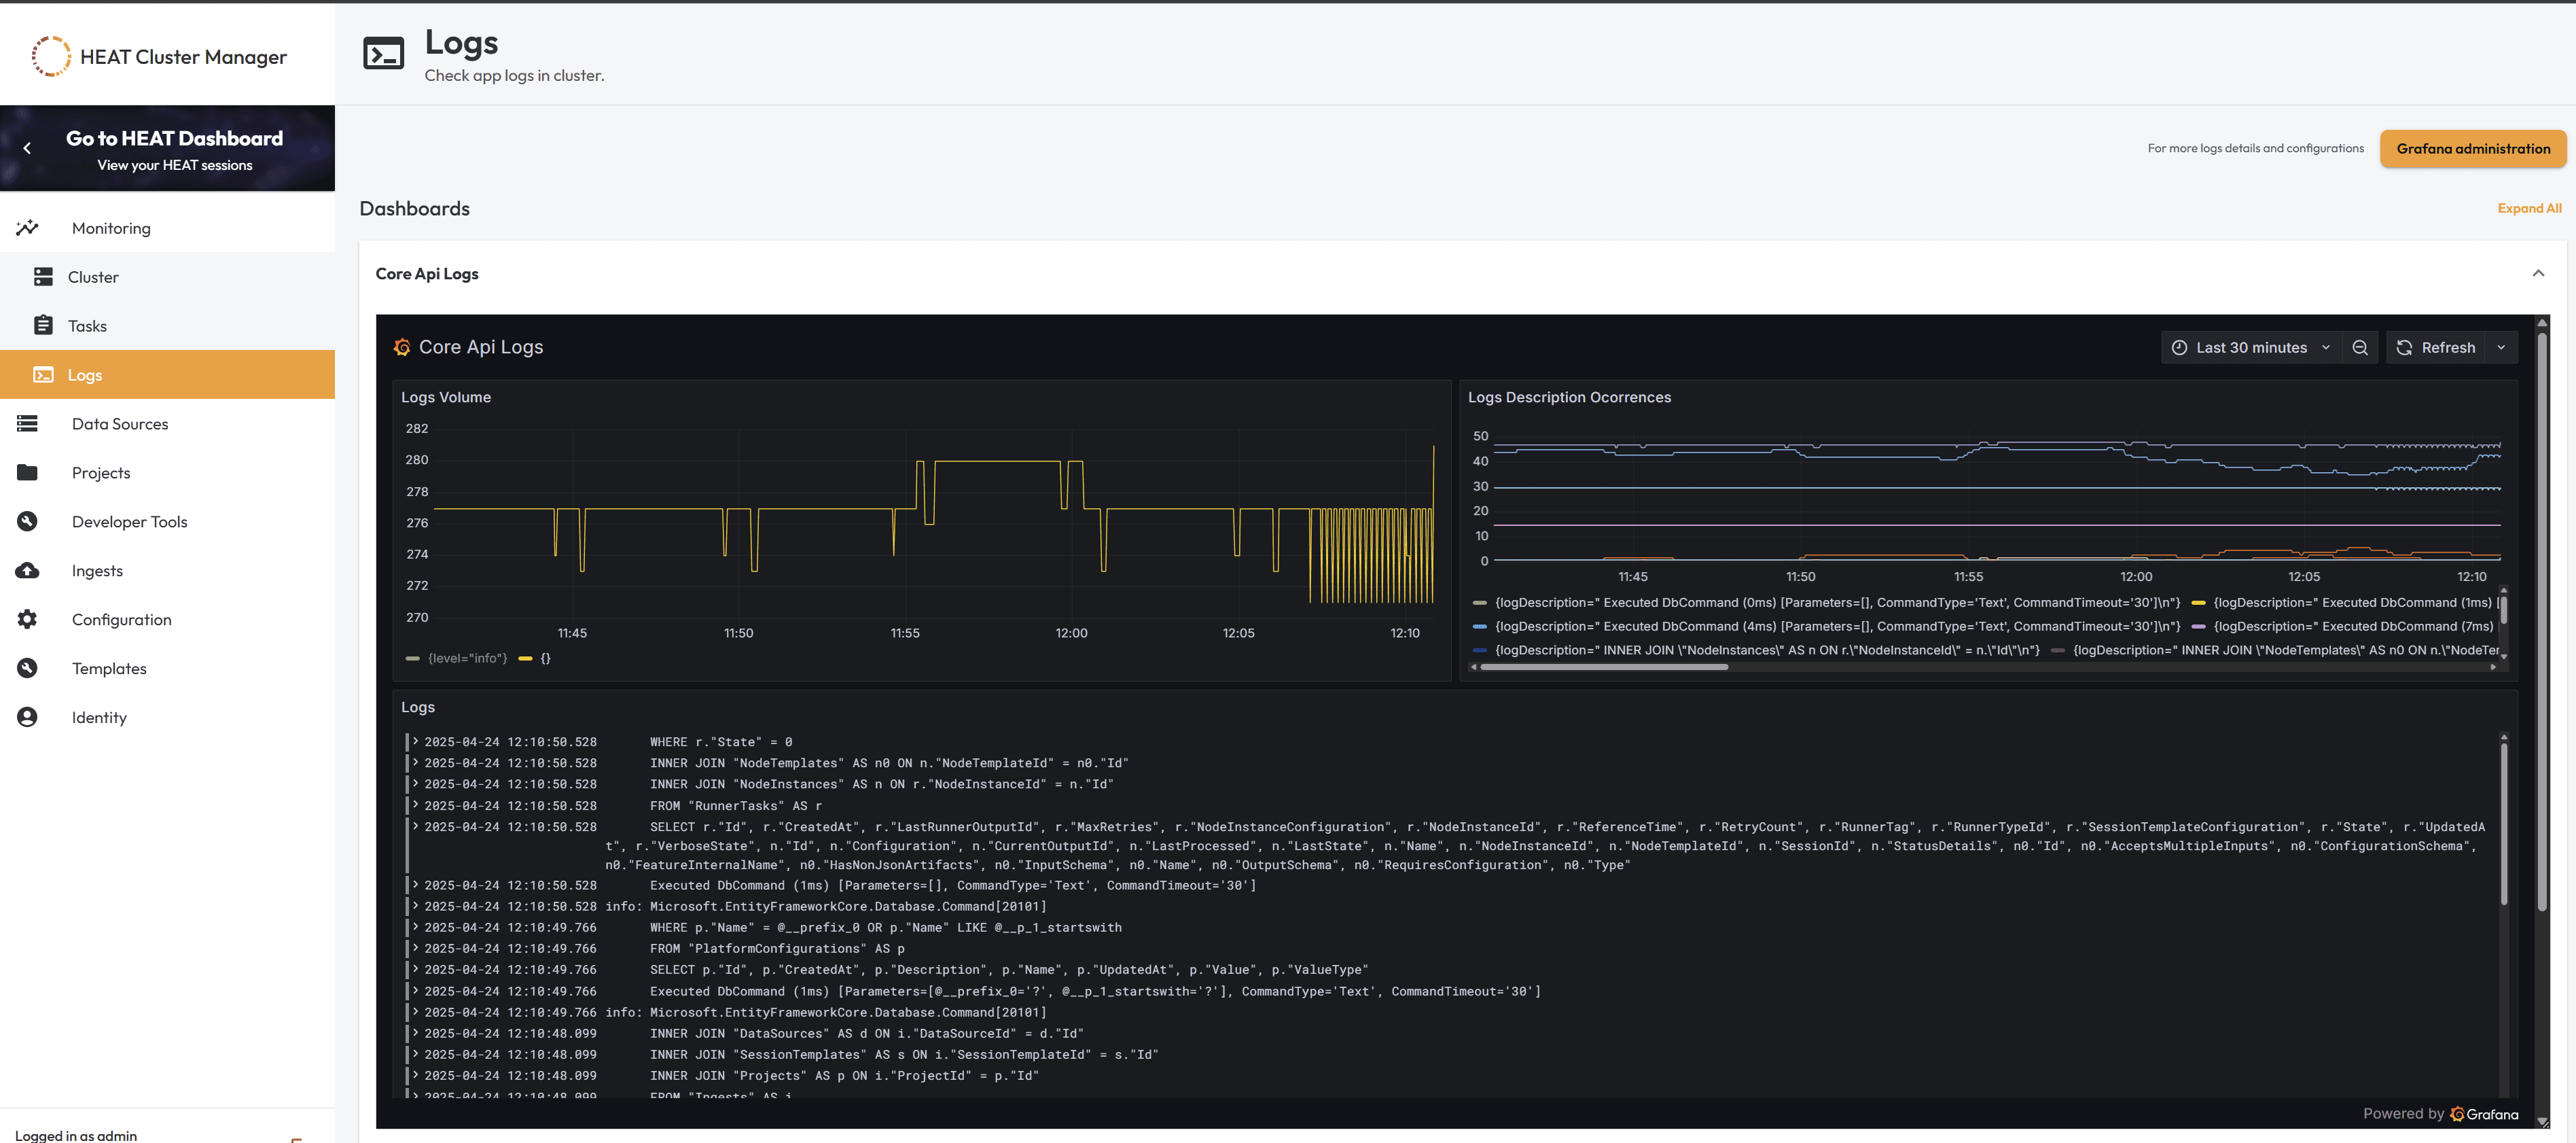Viewport: 2576px width, 1143px height.
Task: Open Data Sources via its sidebar icon
Action: 27,423
